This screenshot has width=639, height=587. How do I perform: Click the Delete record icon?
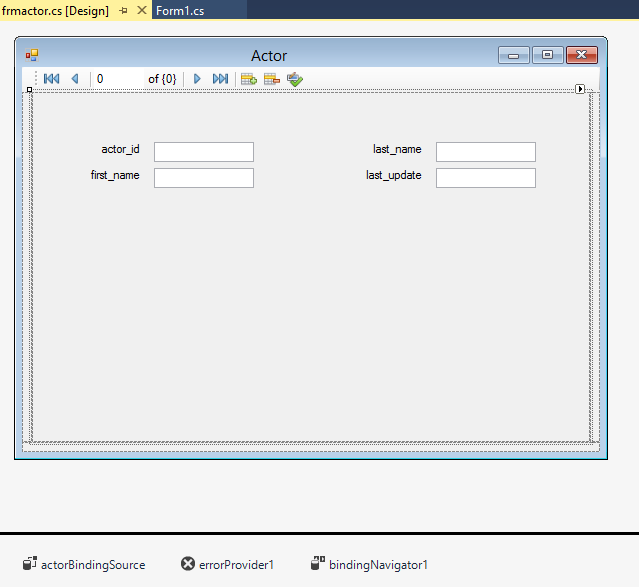coord(272,79)
